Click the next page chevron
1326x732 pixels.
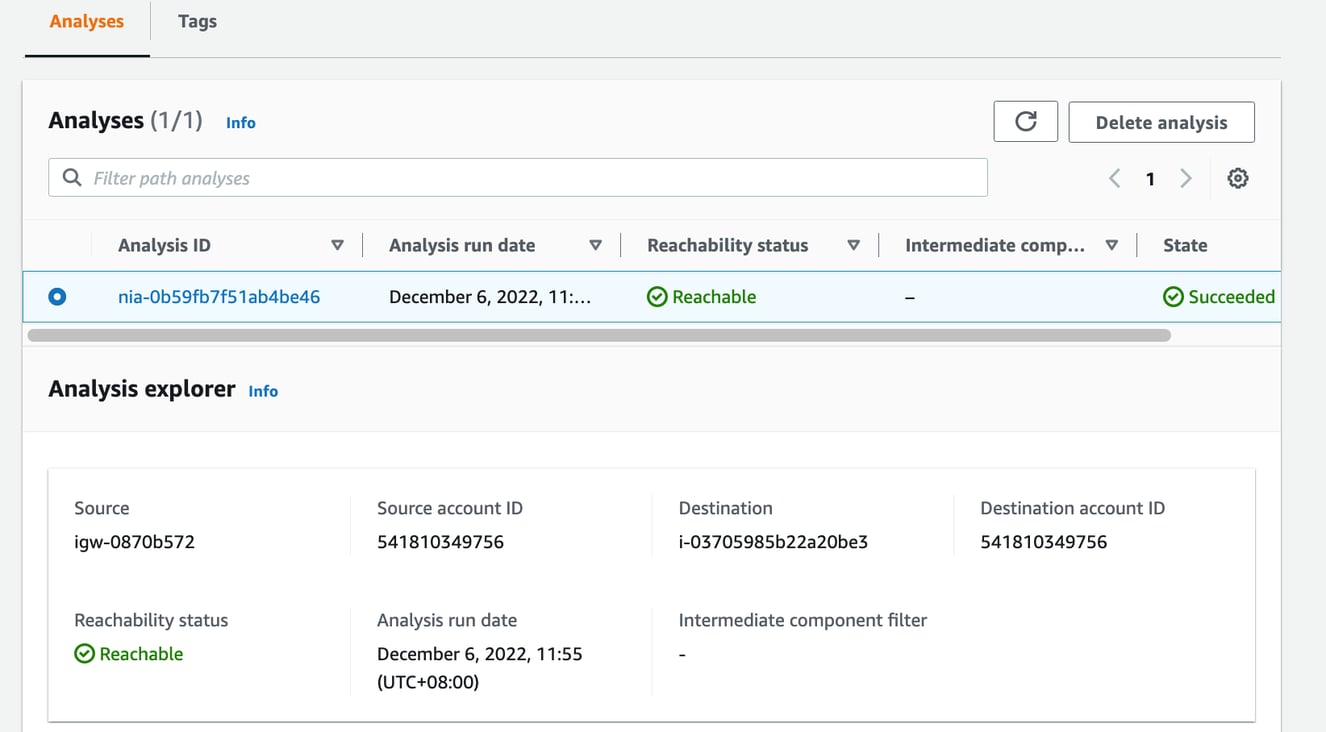(x=1186, y=177)
